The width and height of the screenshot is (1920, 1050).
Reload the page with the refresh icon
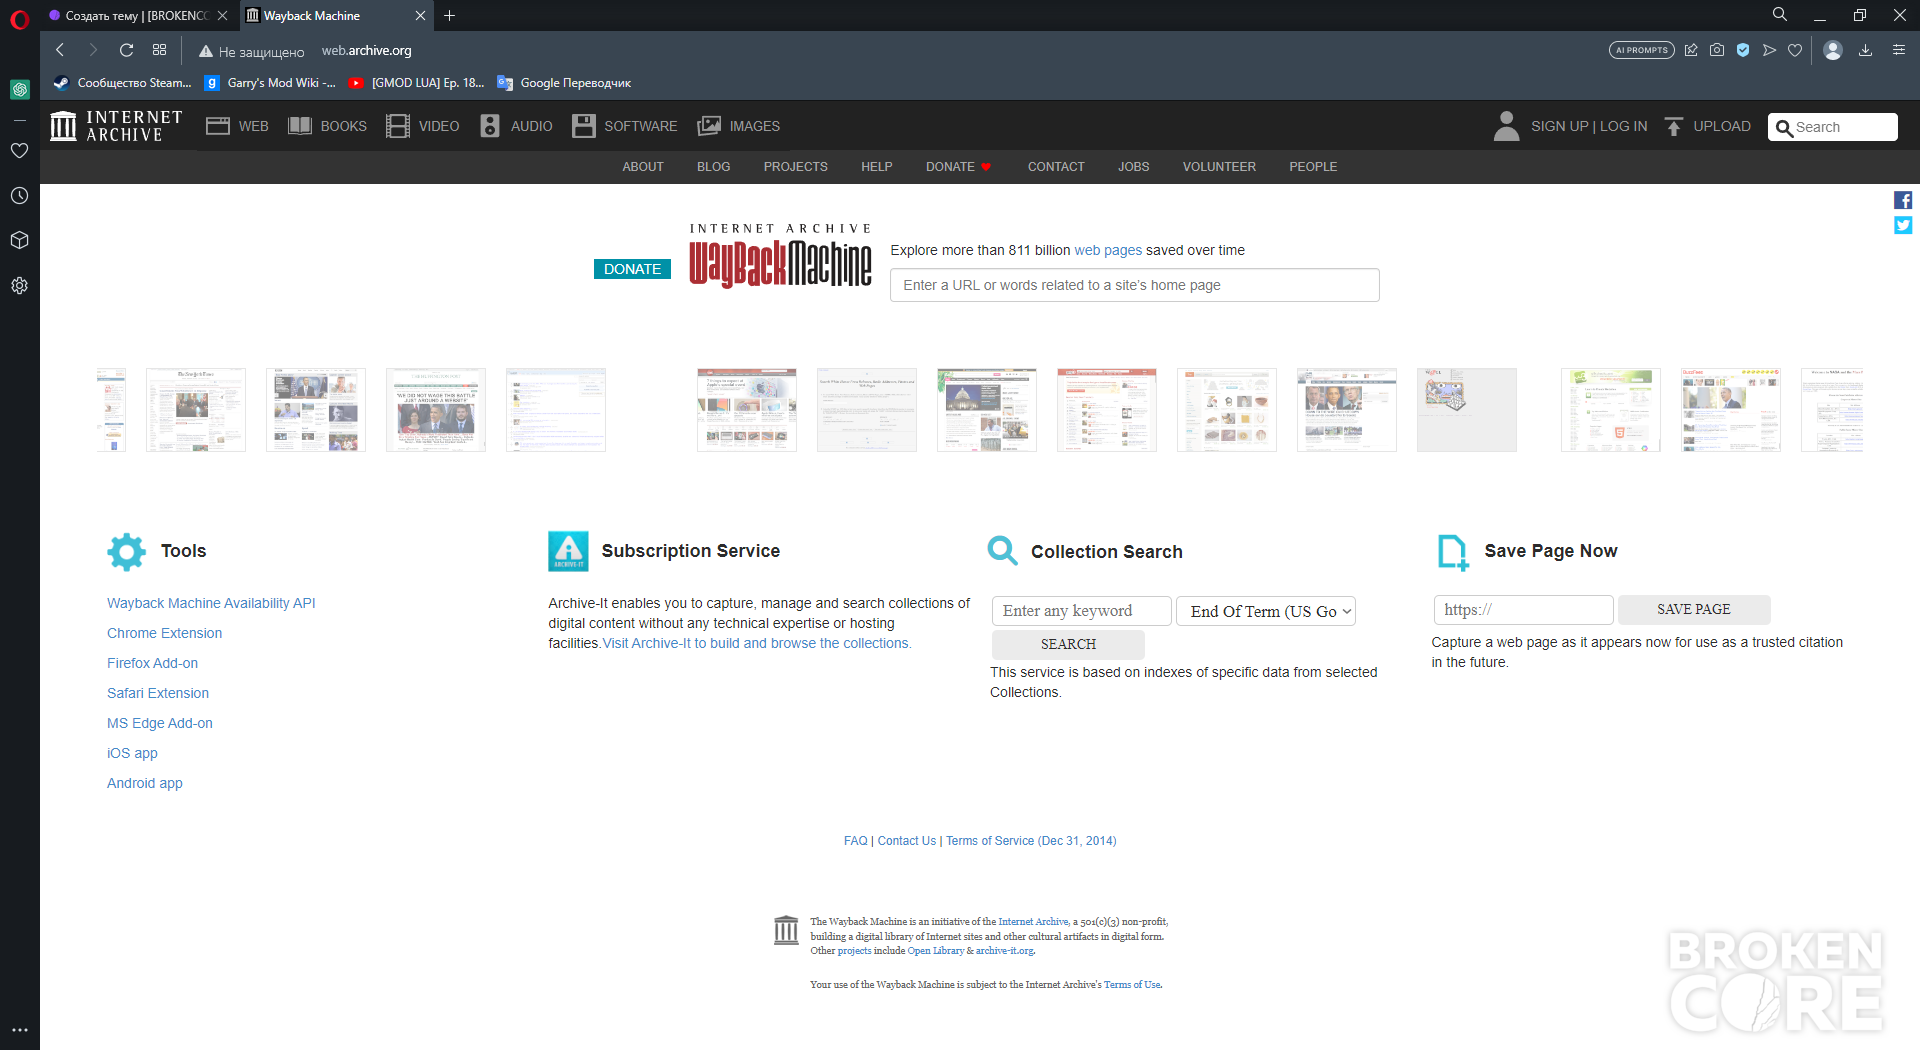click(x=126, y=50)
